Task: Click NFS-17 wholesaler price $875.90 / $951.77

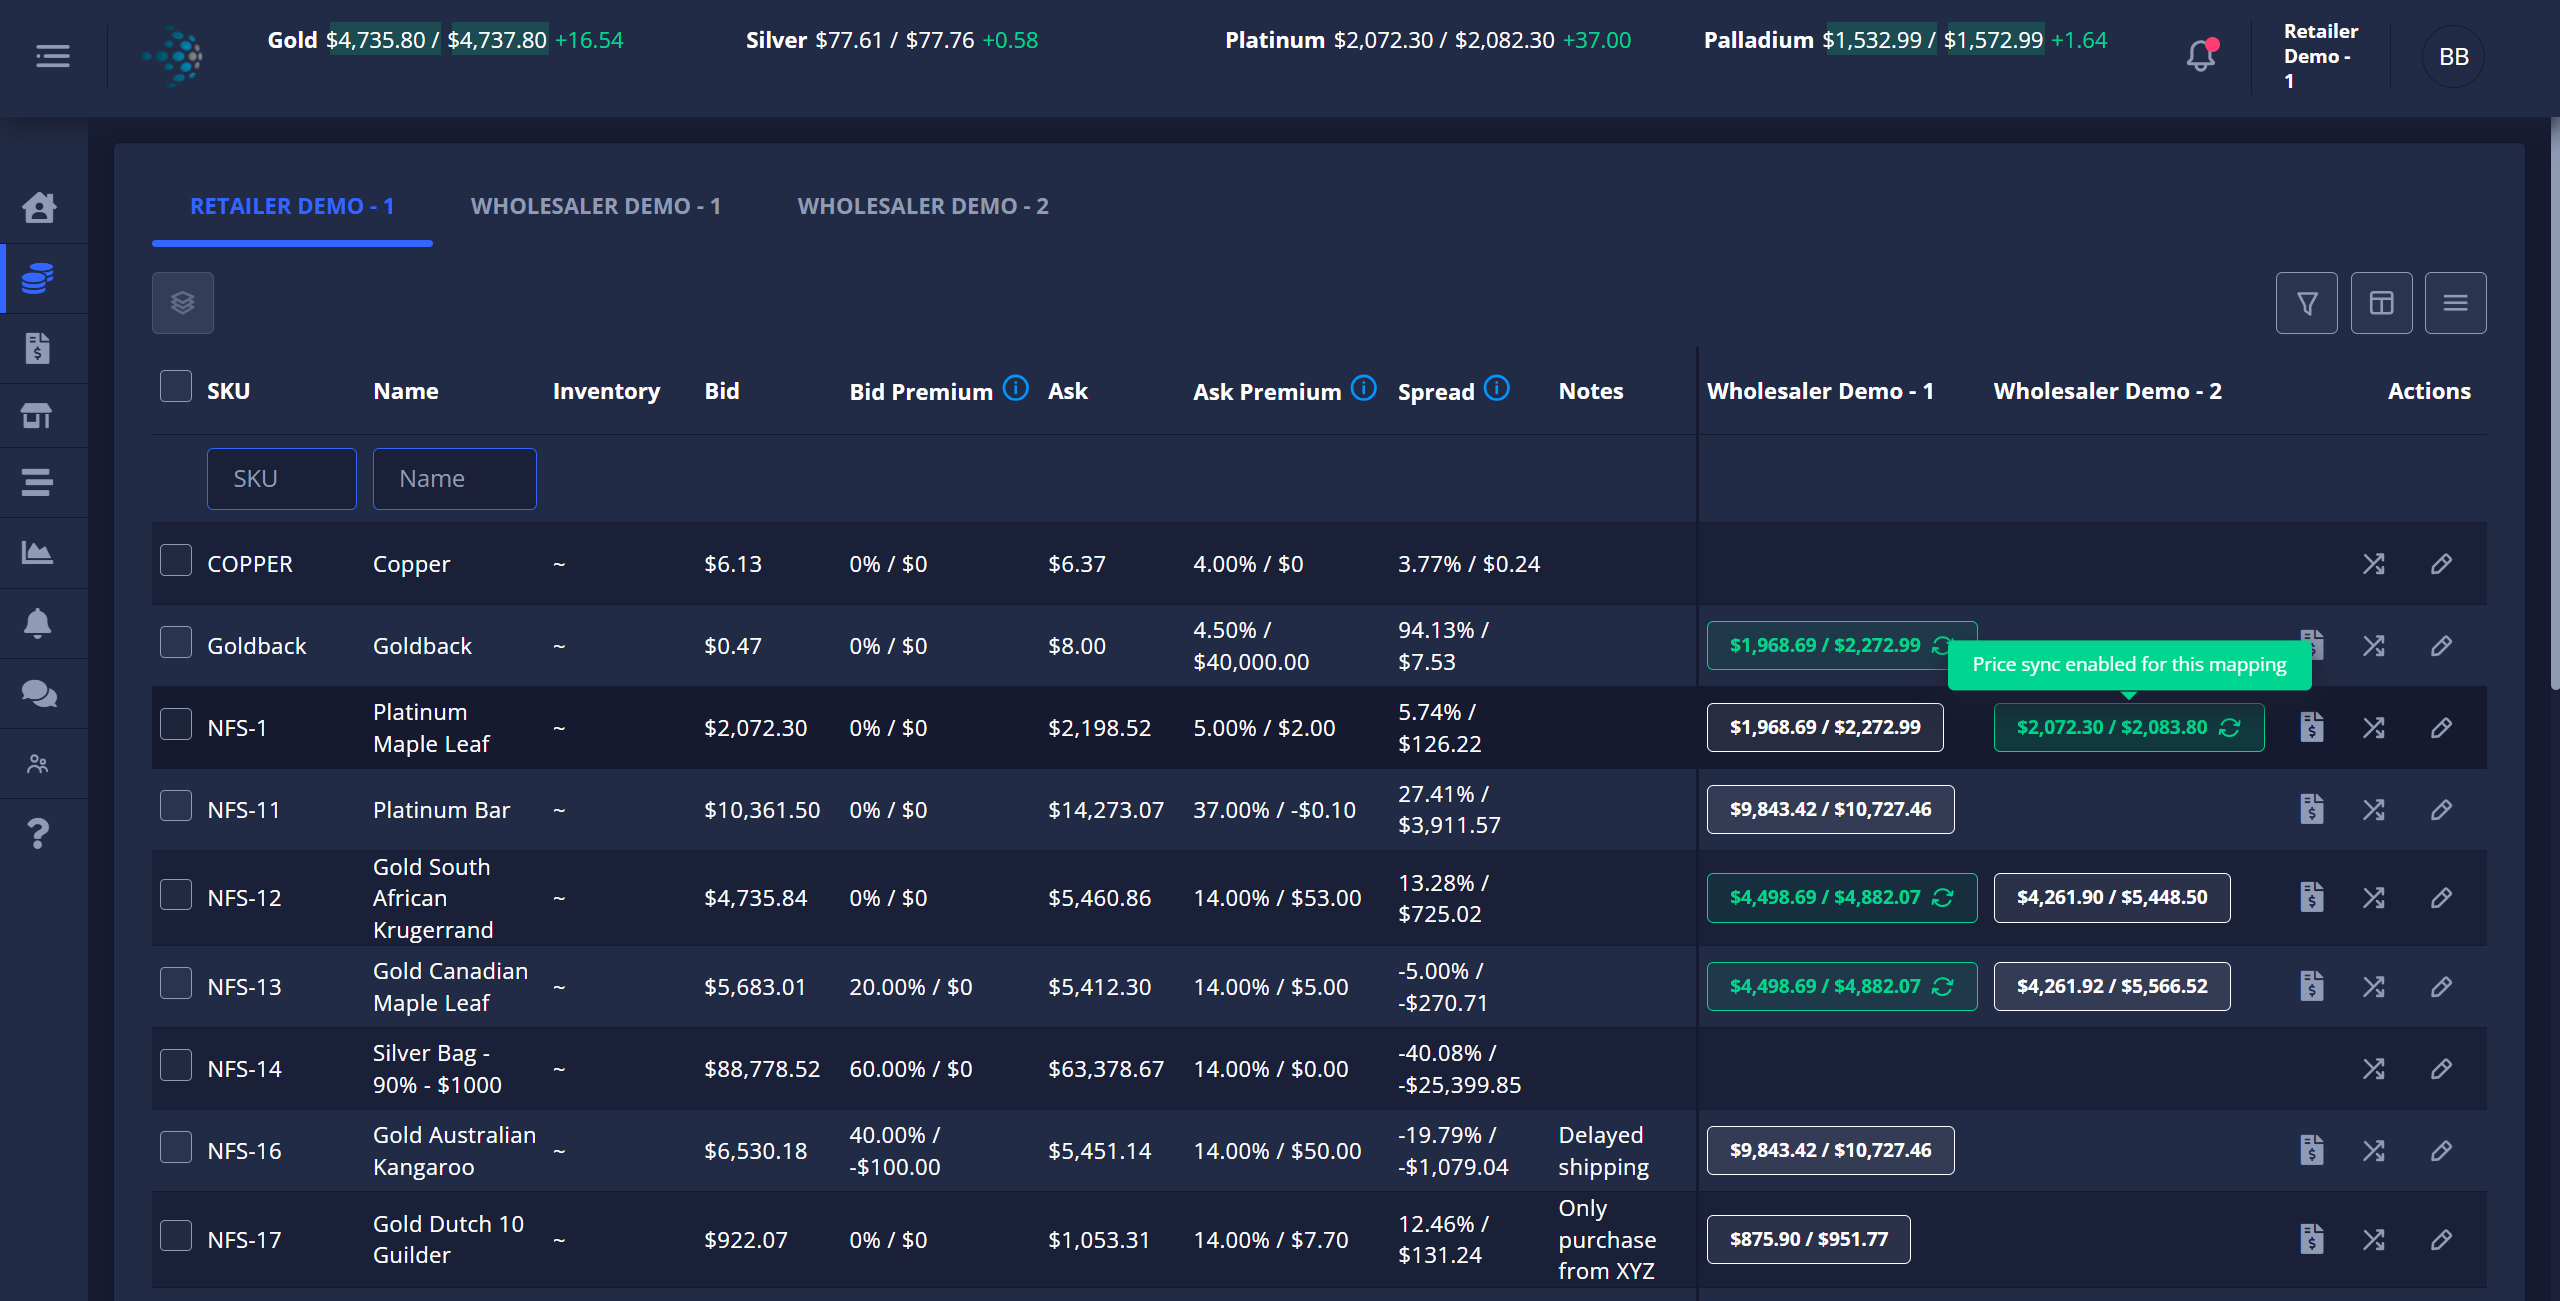Action: [1808, 1240]
